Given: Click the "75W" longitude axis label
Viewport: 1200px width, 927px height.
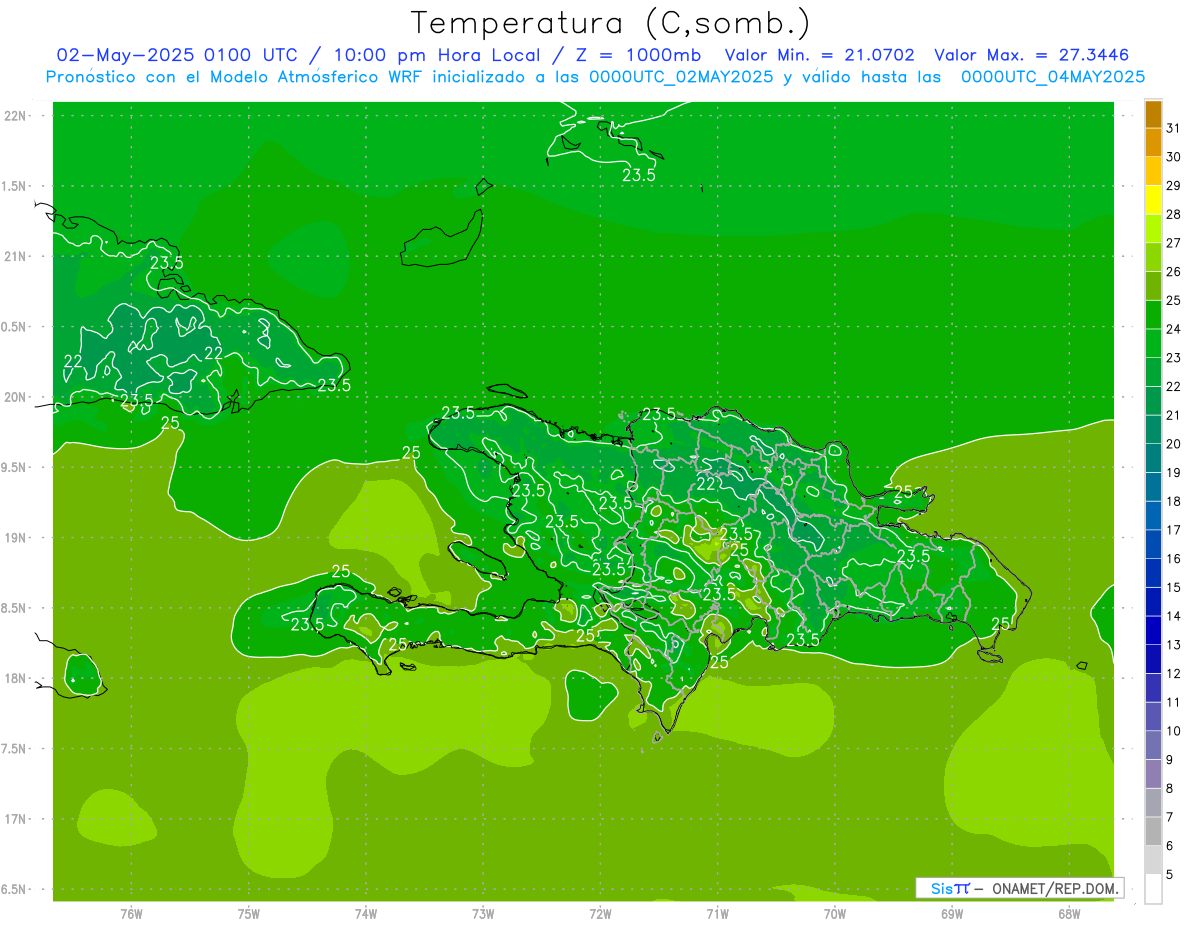Looking at the screenshot, I should coord(248,914).
